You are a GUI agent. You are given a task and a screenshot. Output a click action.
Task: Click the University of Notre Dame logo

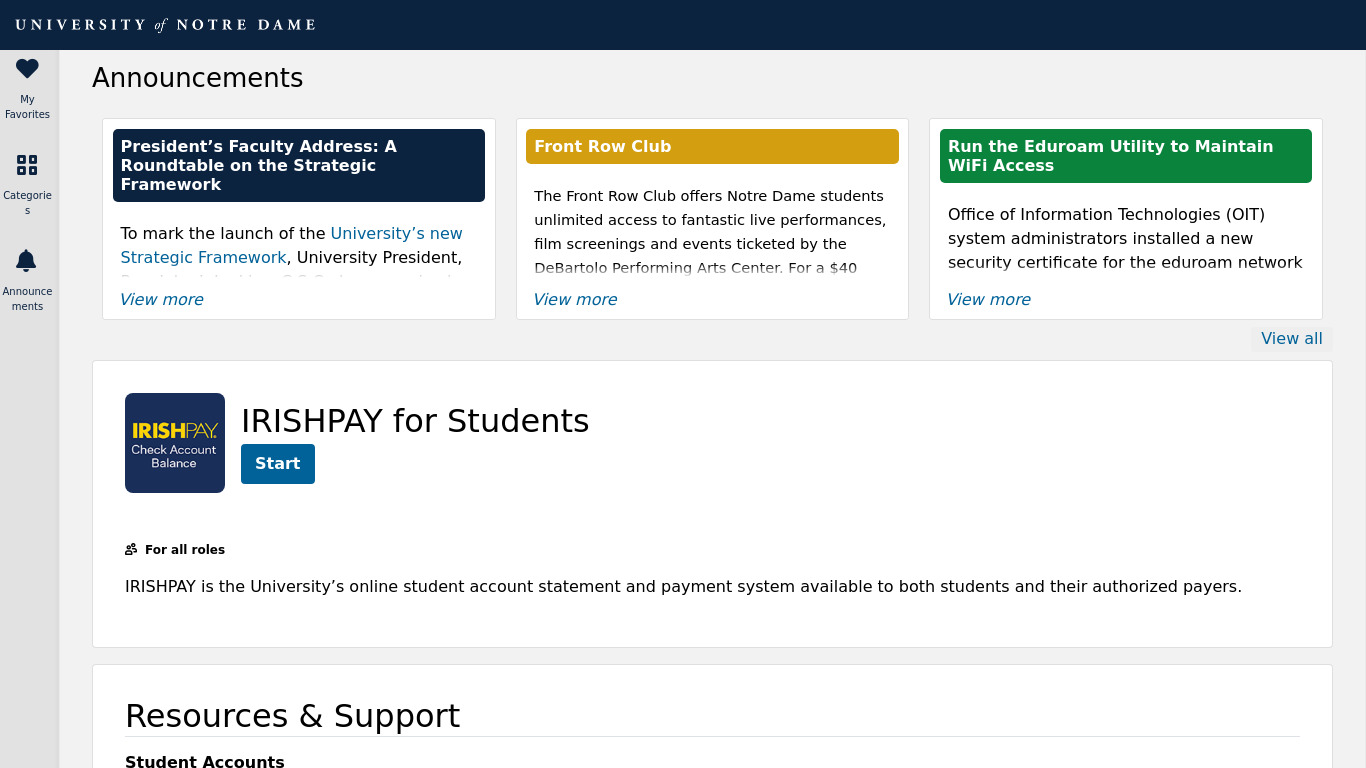click(166, 25)
